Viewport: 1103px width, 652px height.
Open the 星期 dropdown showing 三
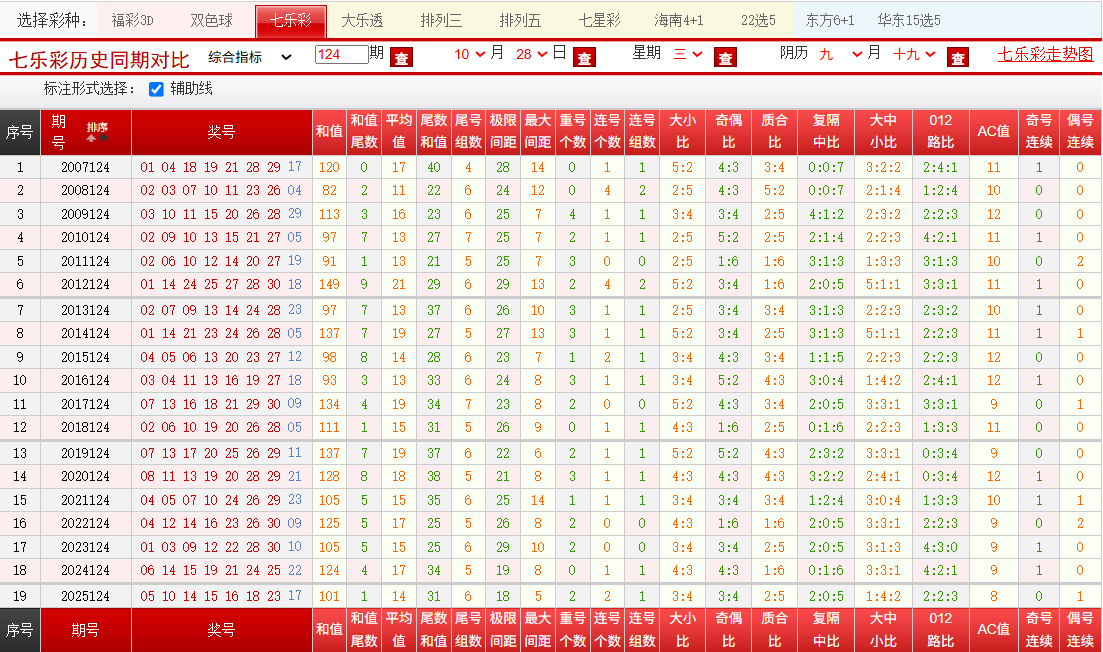(x=688, y=54)
